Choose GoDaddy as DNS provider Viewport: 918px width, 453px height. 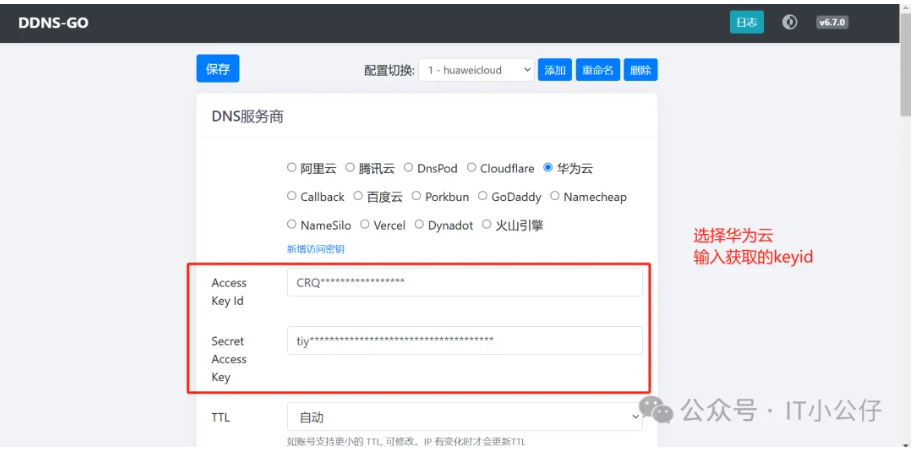coord(482,196)
